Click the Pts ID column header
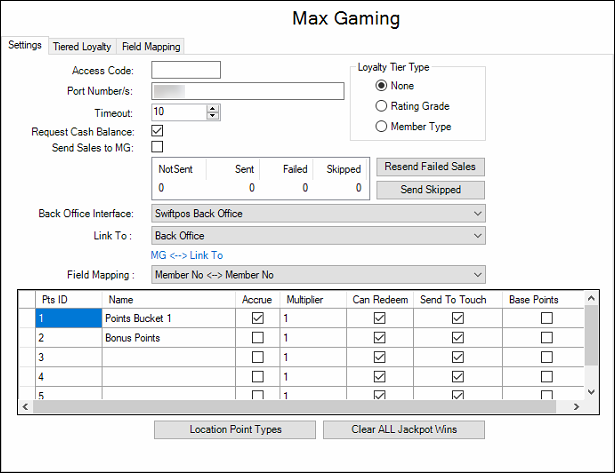Viewport: 615px width, 473px height. click(x=69, y=300)
